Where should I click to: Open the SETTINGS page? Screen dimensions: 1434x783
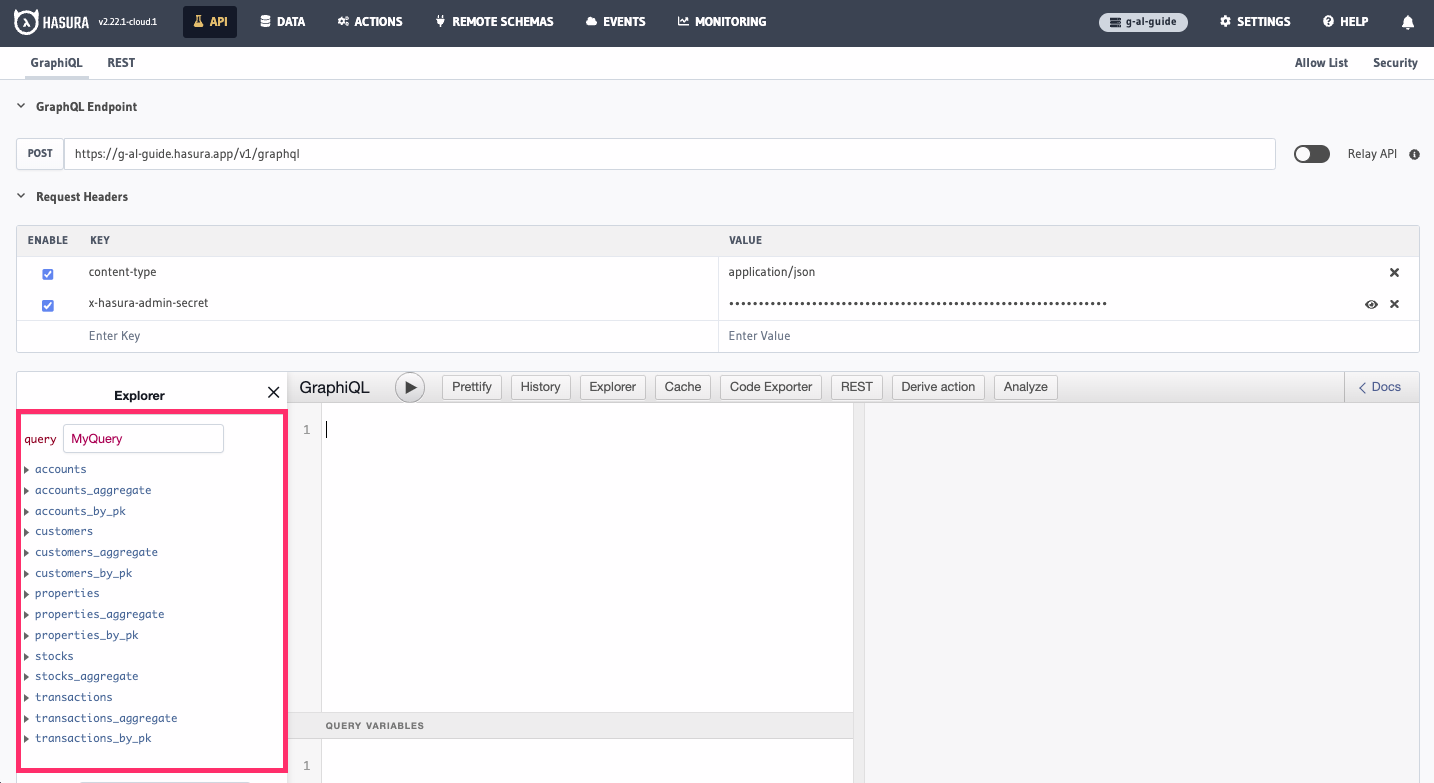(1254, 21)
